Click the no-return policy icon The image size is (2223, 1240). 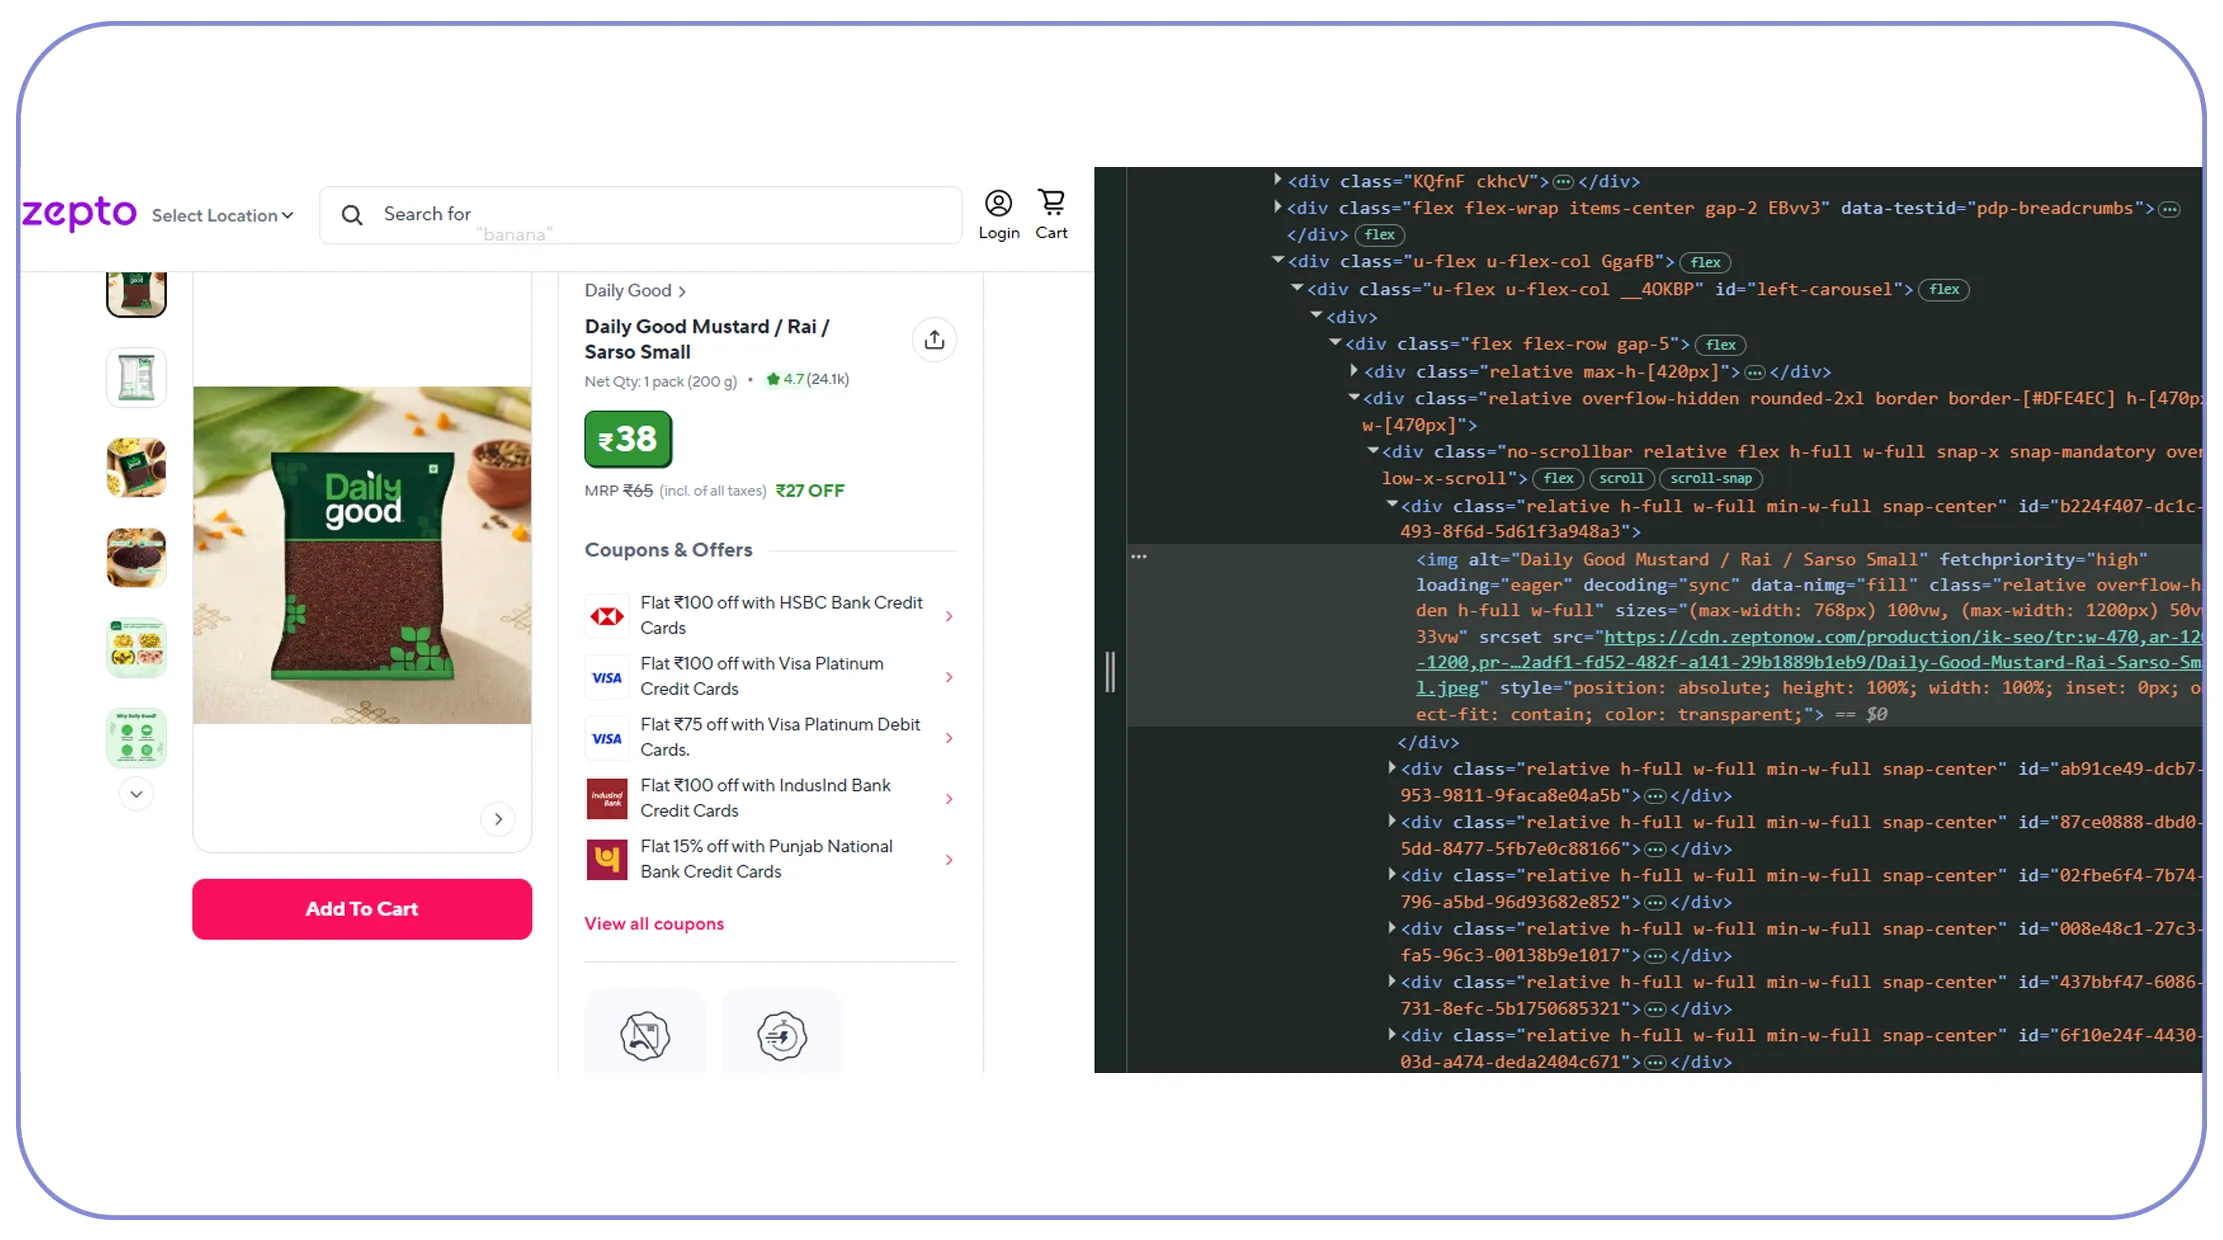click(x=645, y=1035)
